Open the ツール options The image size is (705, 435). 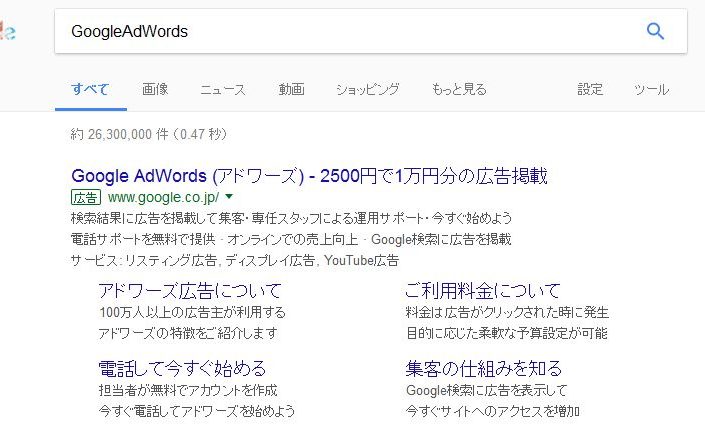click(651, 89)
